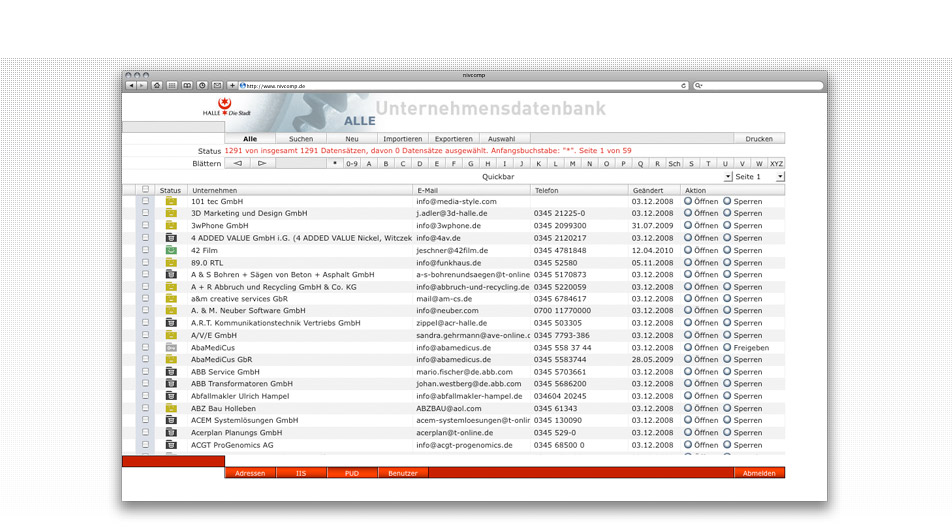Toggle the select-all checkbox in table header
Screen dimensions: 952x530
pos(146,189)
